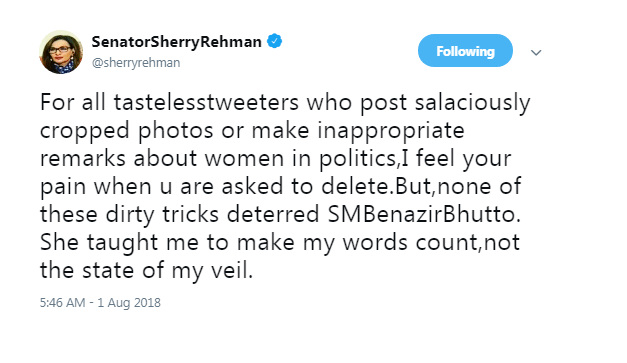Open Sherry Rehman's profile picture

61,52
